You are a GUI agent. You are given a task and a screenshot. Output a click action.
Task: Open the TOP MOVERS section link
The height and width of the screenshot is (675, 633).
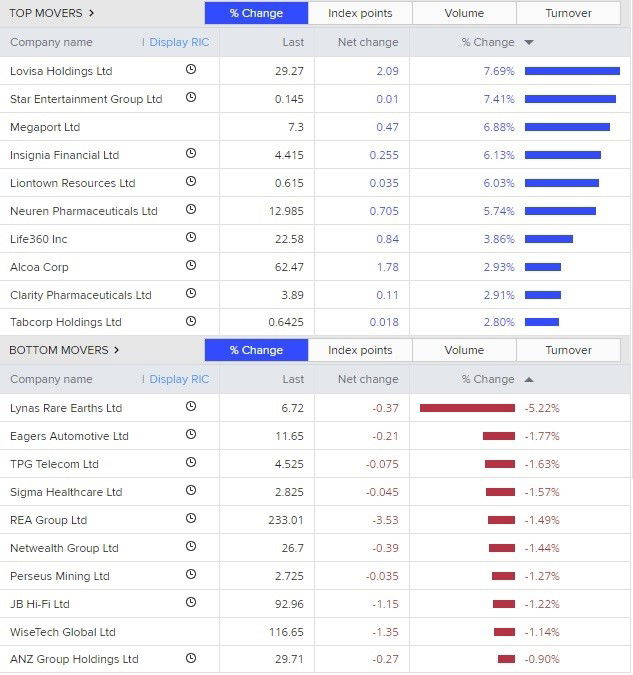(x=51, y=13)
